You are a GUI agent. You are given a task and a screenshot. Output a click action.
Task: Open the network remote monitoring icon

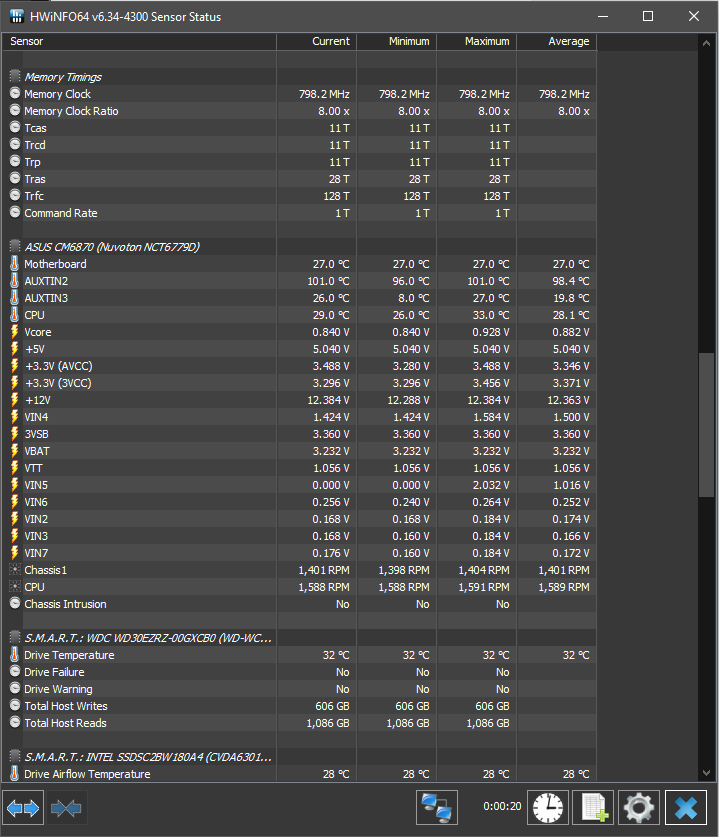[x=437, y=808]
